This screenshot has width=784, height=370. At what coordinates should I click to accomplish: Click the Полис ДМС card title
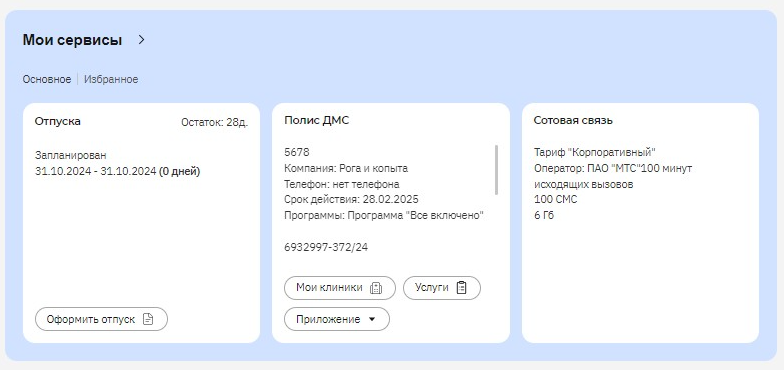[316, 120]
